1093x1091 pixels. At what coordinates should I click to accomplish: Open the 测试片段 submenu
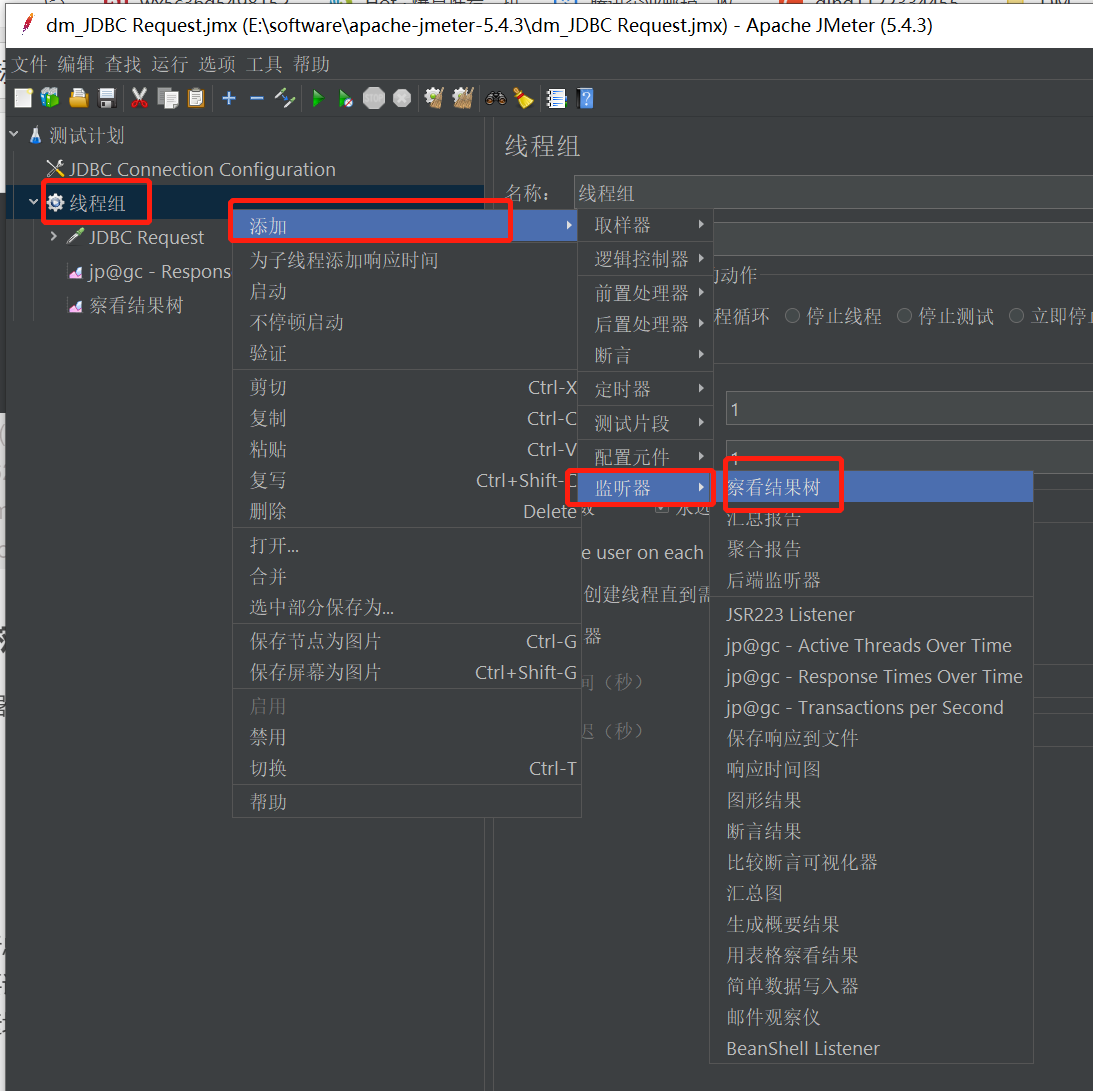tap(645, 423)
